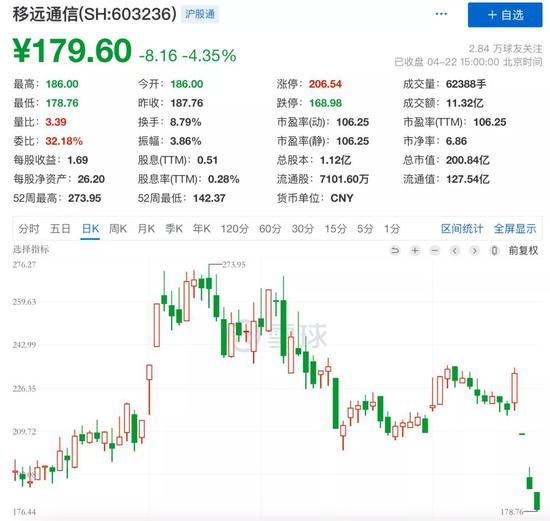Viewport: 550px width, 521px height.
Task: Click the y-axis label 242.99
Action: pyautogui.click(x=24, y=345)
